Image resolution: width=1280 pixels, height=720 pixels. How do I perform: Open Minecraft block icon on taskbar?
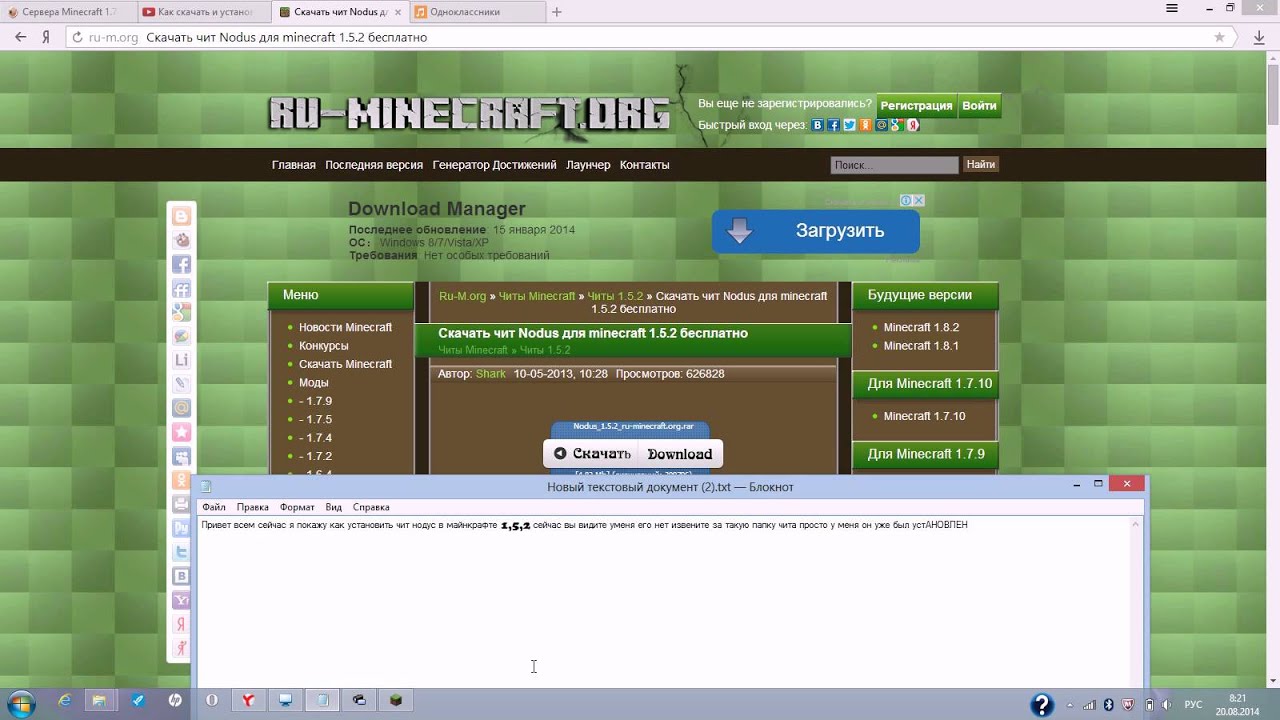pyautogui.click(x=396, y=702)
